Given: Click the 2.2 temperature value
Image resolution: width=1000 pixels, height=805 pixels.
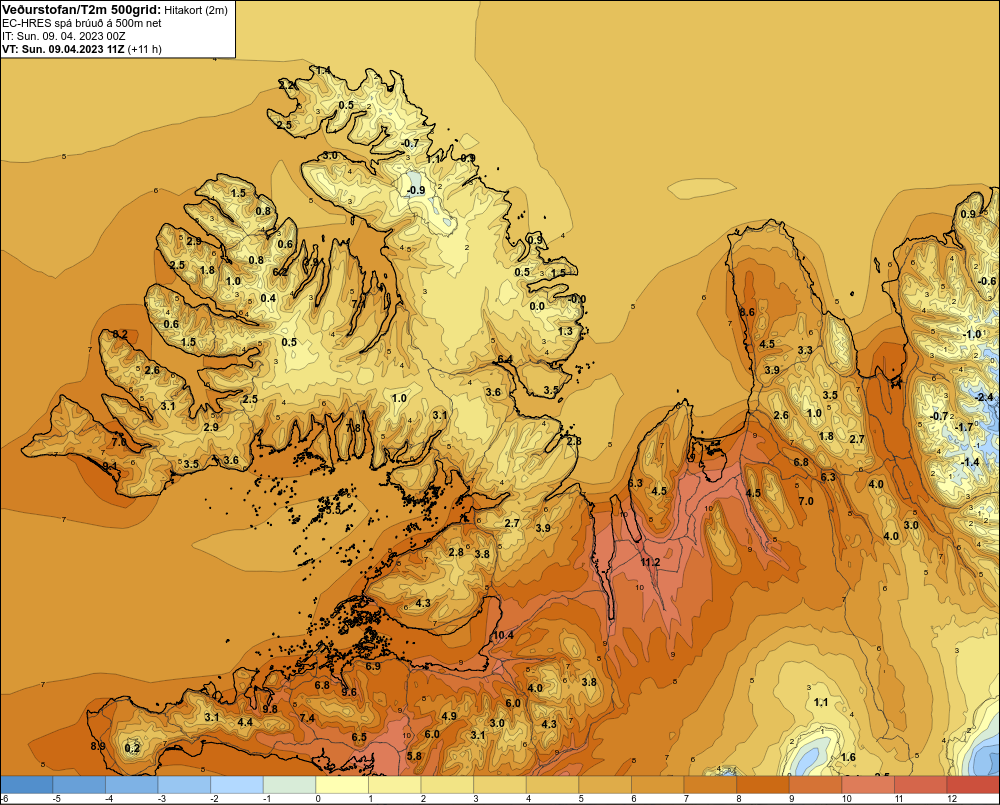Looking at the screenshot, I should [x=286, y=85].
